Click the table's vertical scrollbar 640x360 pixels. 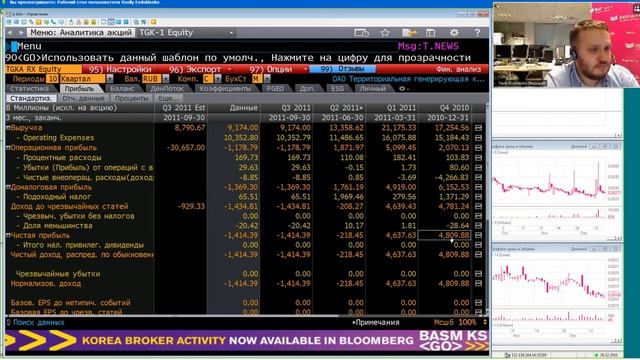click(487, 208)
